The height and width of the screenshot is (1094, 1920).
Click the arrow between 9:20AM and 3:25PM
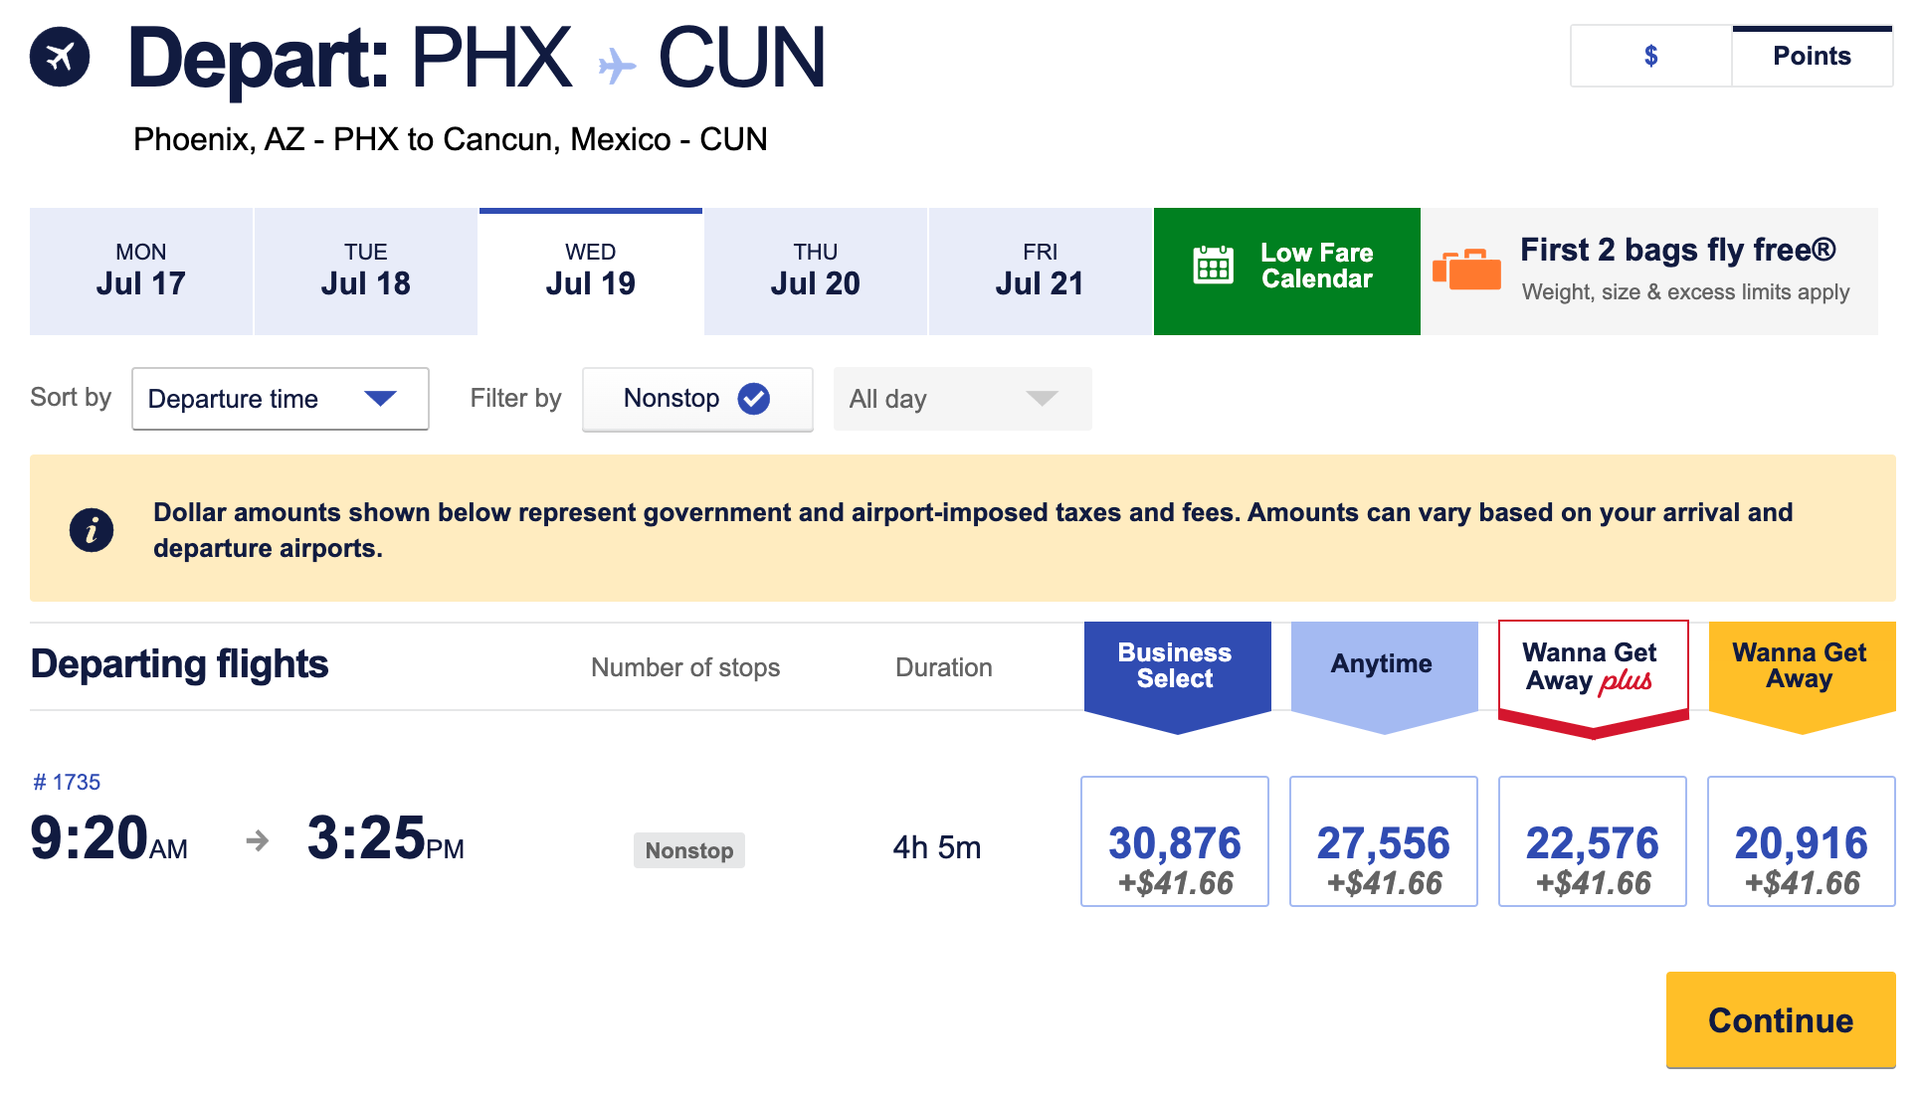[x=257, y=840]
